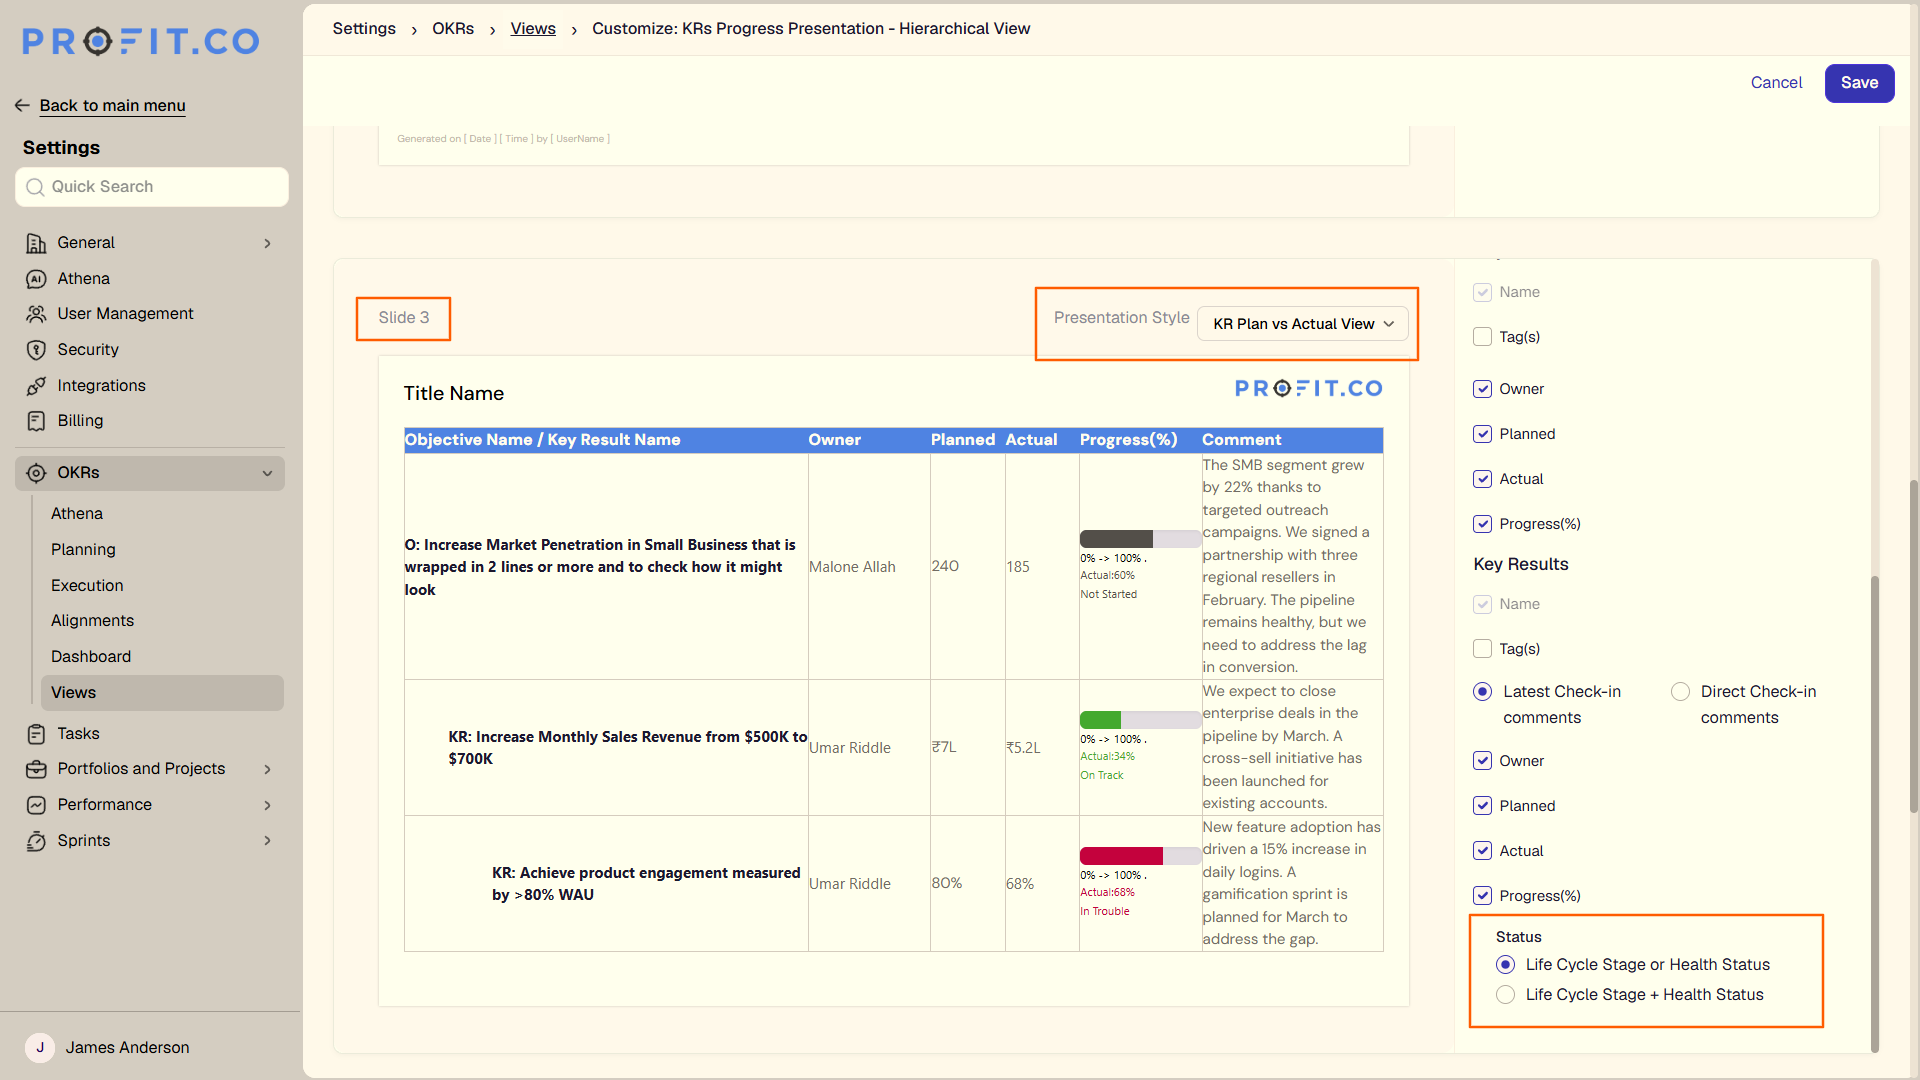Click the Sprints icon in sidebar
Viewport: 1920px width, 1080px height.
tap(36, 841)
